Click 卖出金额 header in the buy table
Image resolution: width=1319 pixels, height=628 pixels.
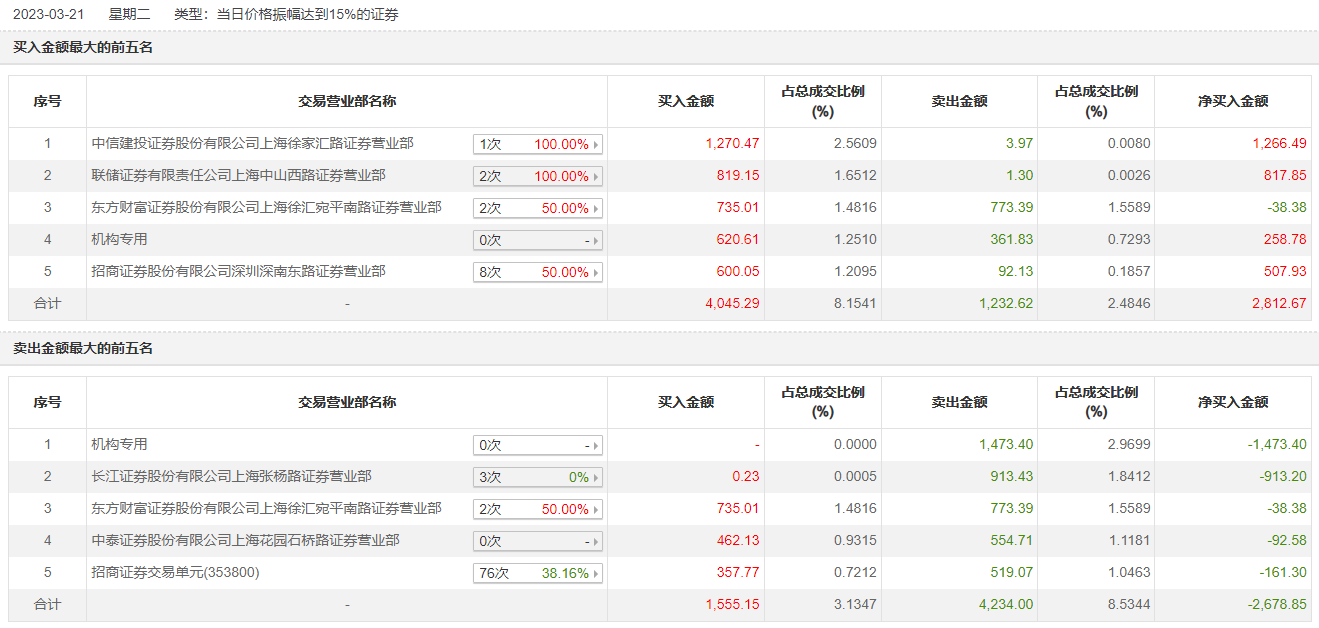click(x=960, y=101)
